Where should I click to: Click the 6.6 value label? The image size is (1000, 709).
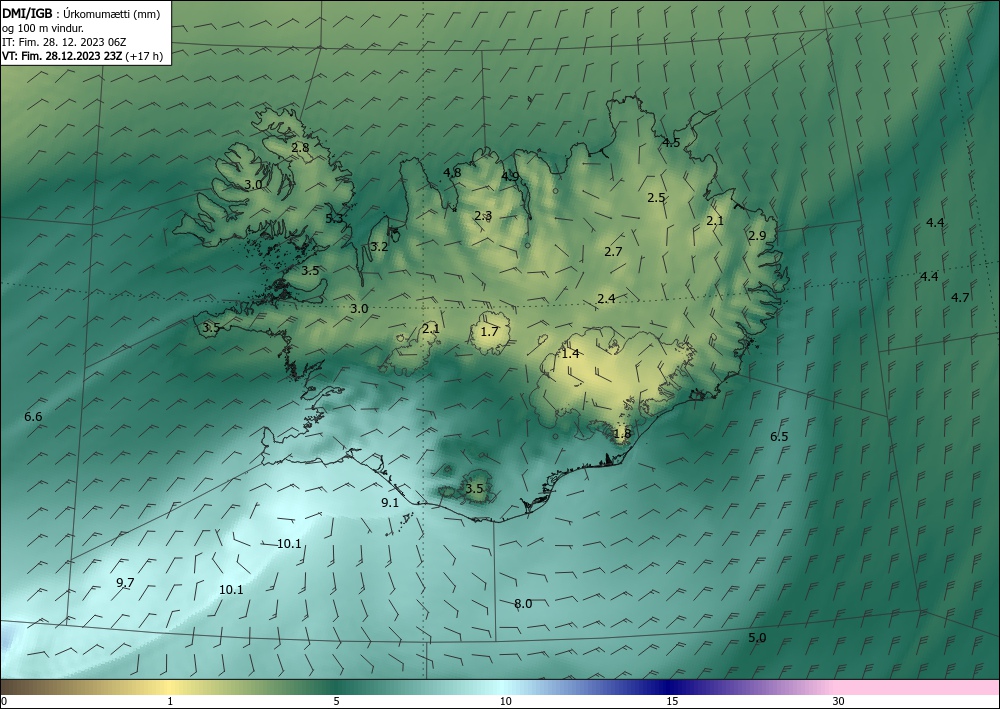tap(33, 417)
